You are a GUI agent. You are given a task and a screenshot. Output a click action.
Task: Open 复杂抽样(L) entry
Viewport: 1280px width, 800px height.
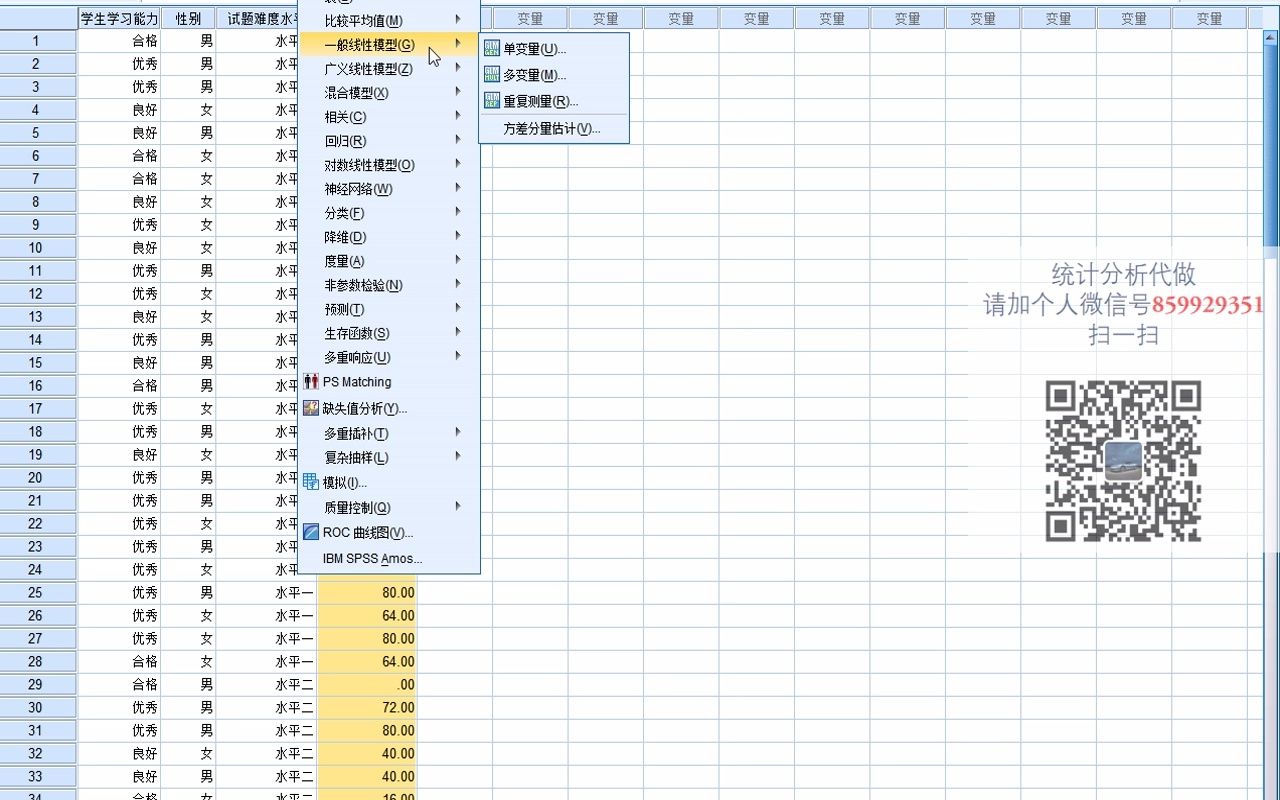tap(389, 457)
